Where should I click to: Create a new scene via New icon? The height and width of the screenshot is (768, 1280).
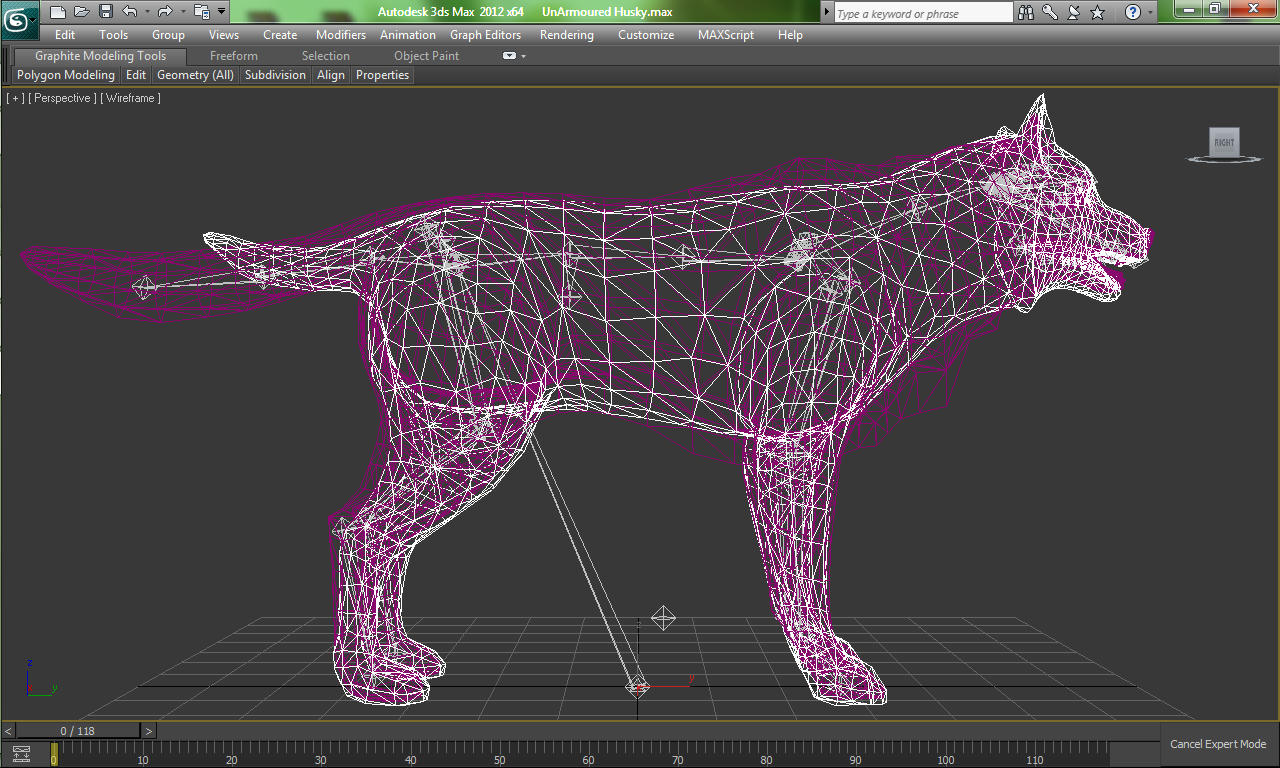pyautogui.click(x=57, y=12)
